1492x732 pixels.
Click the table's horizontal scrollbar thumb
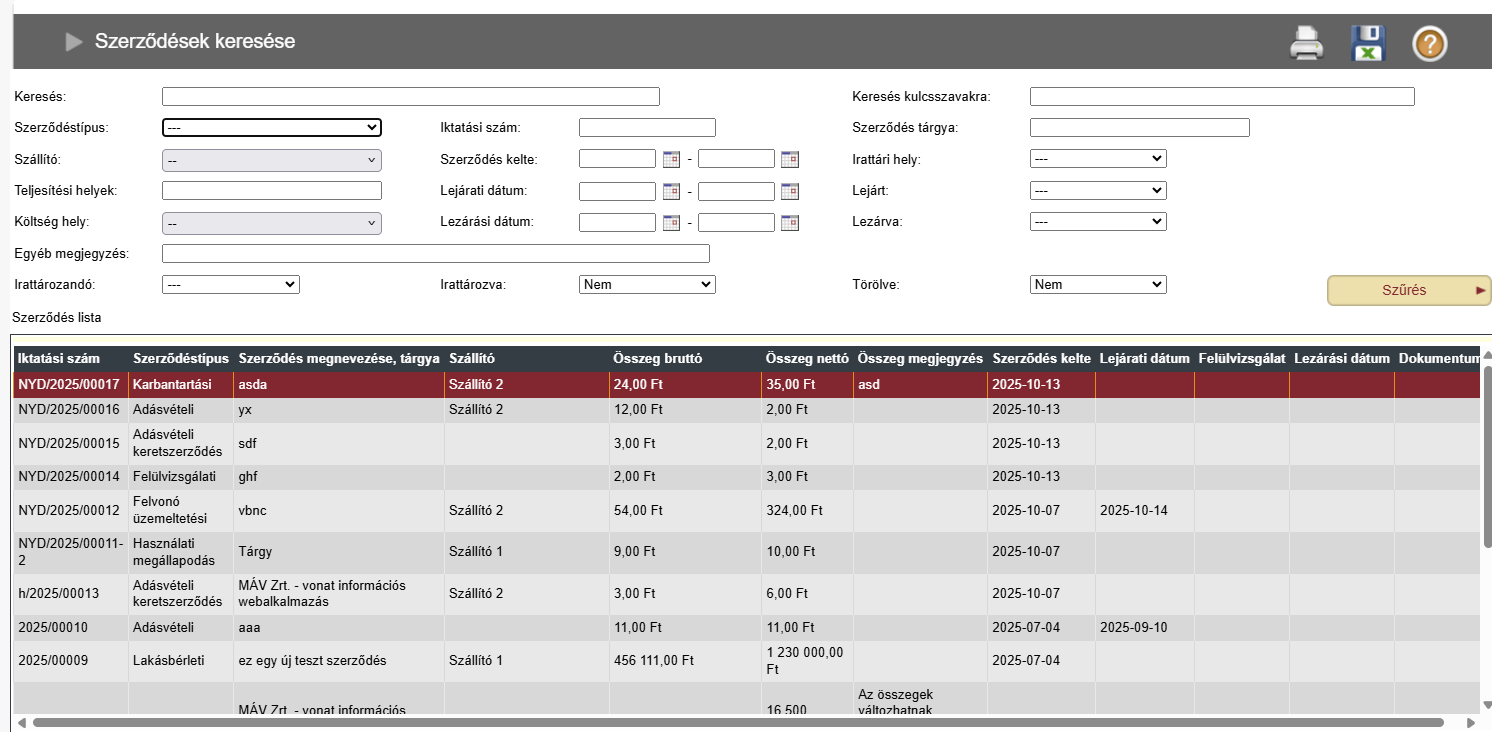tap(738, 722)
